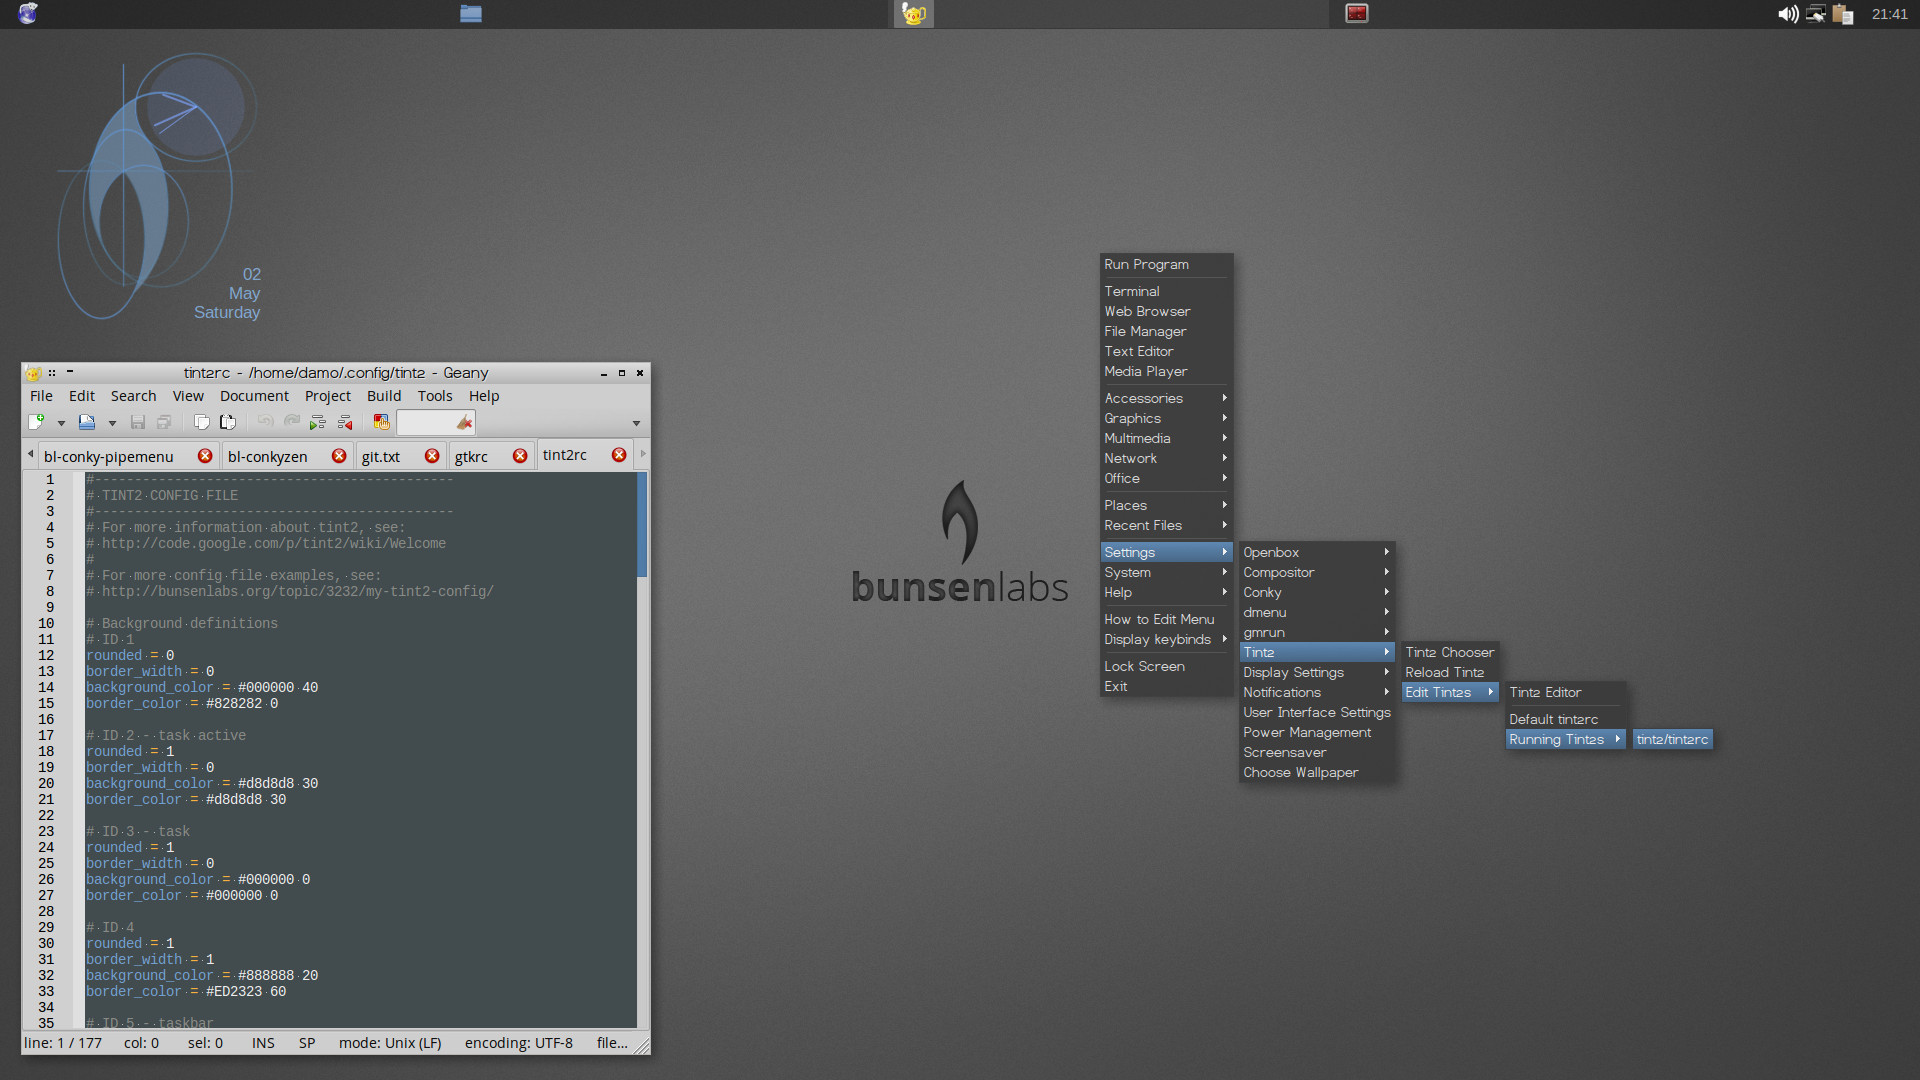This screenshot has height=1080, width=1920.
Task: Click the Save All icon
Action: pyautogui.click(x=164, y=423)
